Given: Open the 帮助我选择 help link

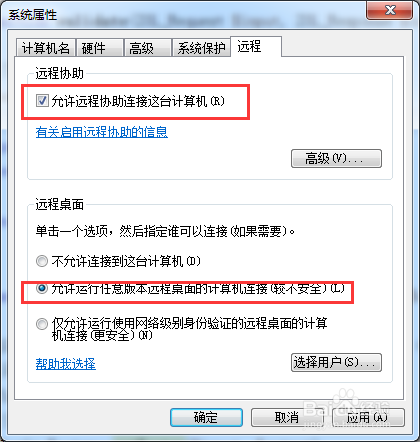Looking at the screenshot, I should pos(66,364).
